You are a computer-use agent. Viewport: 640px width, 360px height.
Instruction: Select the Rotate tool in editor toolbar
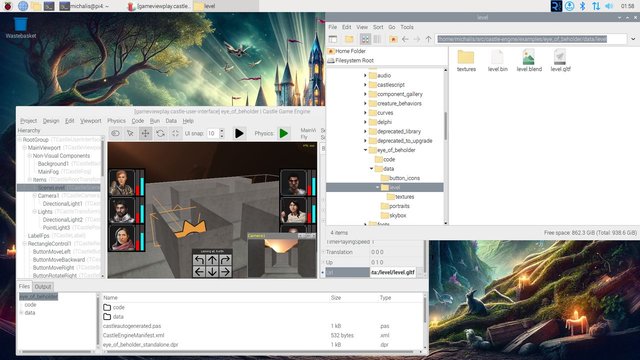pyautogui.click(x=160, y=133)
